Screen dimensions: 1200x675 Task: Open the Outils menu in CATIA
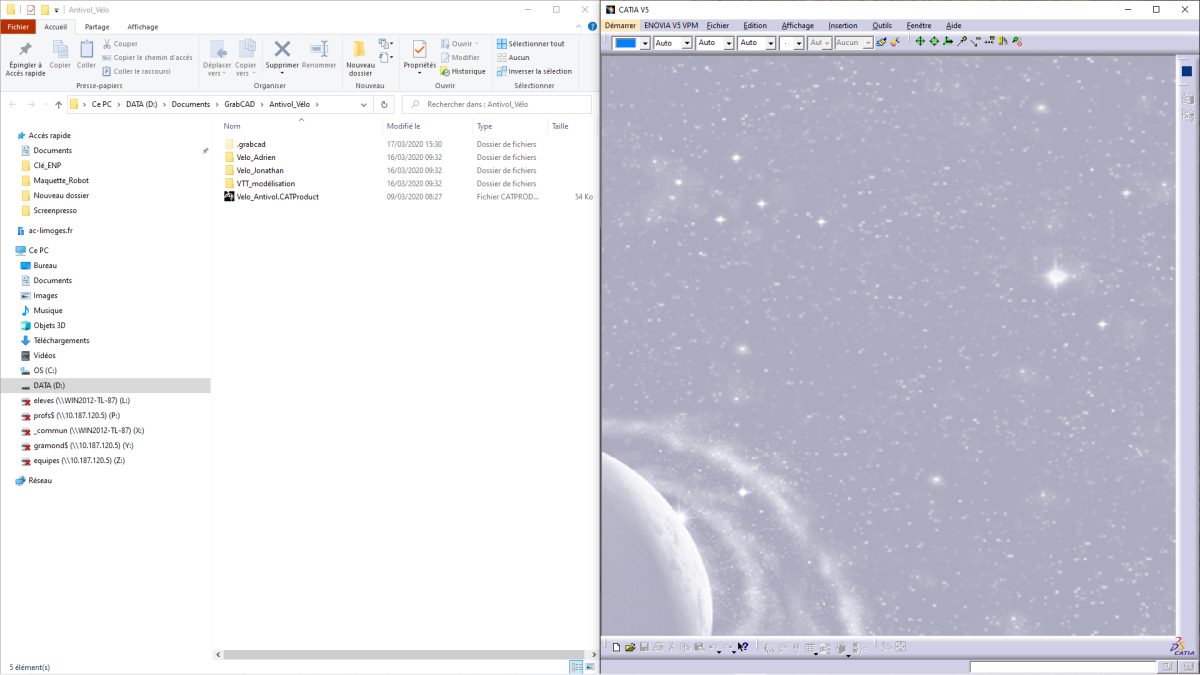click(x=881, y=25)
